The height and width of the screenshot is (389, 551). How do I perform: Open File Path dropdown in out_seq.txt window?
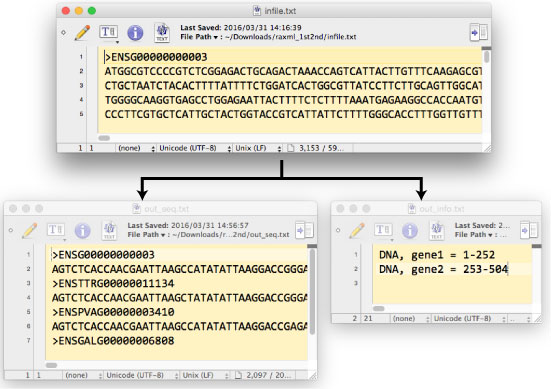[146, 235]
